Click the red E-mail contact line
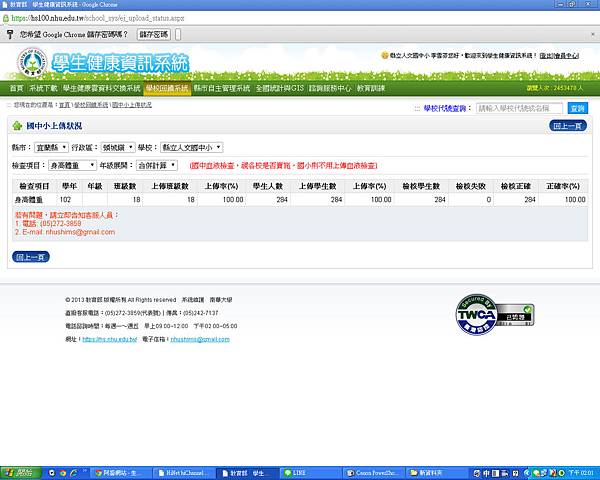600x480 pixels. point(65,232)
